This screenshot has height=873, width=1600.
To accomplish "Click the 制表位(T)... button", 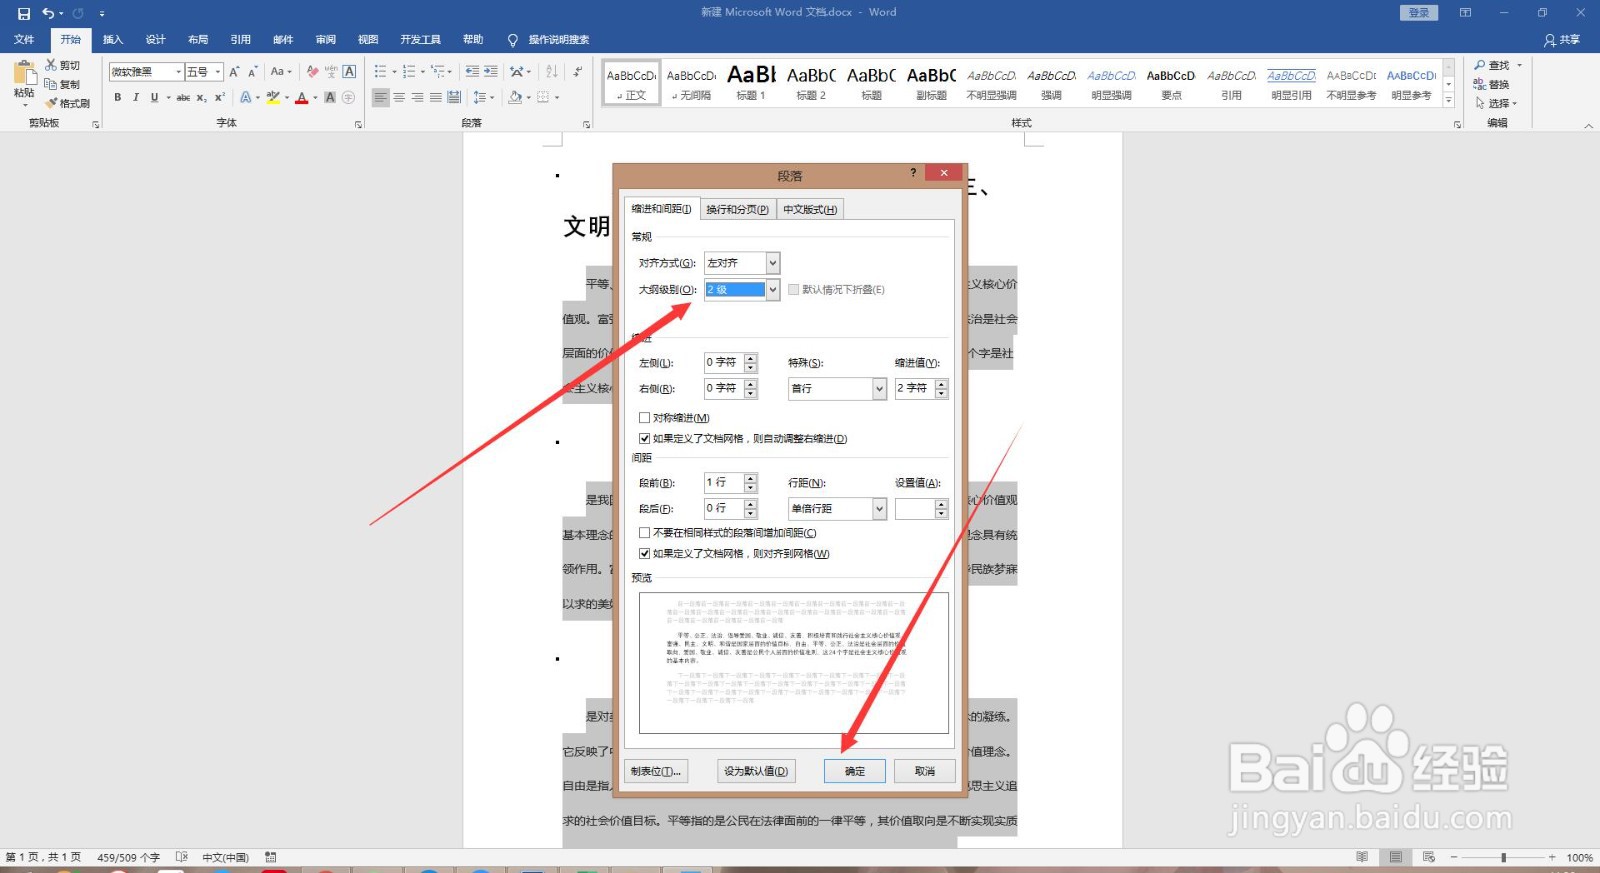I will pos(656,771).
